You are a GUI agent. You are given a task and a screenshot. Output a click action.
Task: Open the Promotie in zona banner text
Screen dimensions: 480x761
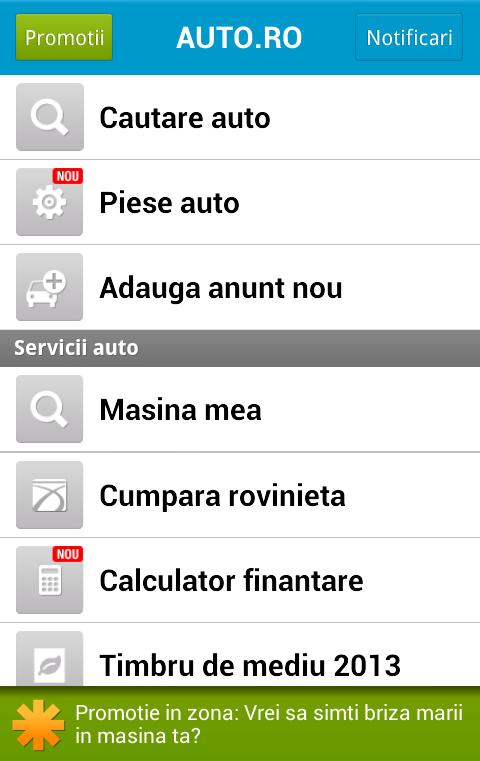pyautogui.click(x=269, y=725)
